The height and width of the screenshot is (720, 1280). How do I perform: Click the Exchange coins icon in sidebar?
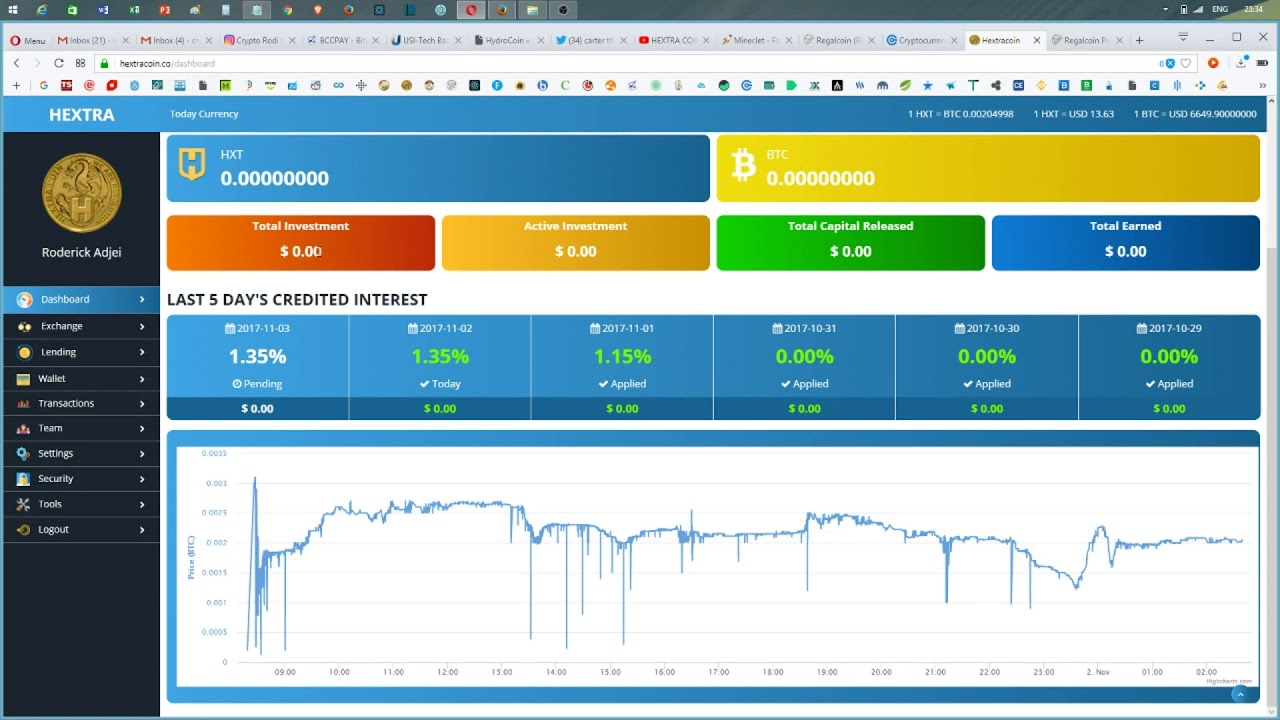(24, 326)
